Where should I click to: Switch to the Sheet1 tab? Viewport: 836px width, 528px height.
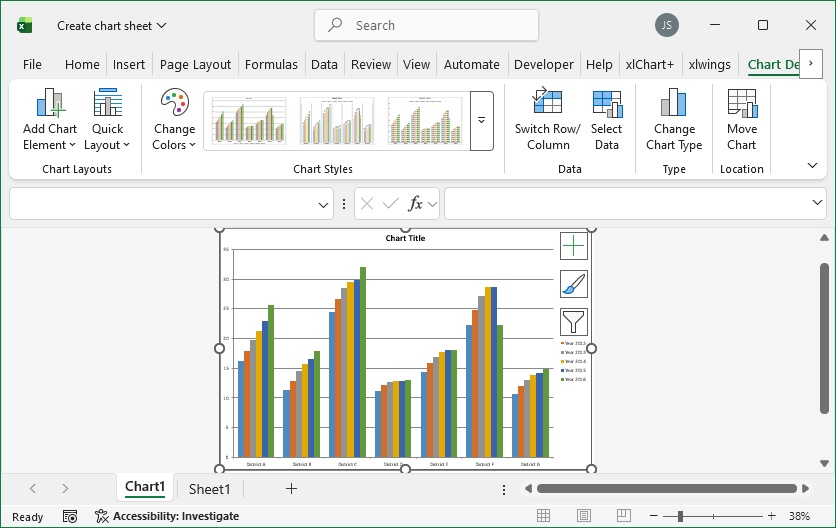coord(209,489)
